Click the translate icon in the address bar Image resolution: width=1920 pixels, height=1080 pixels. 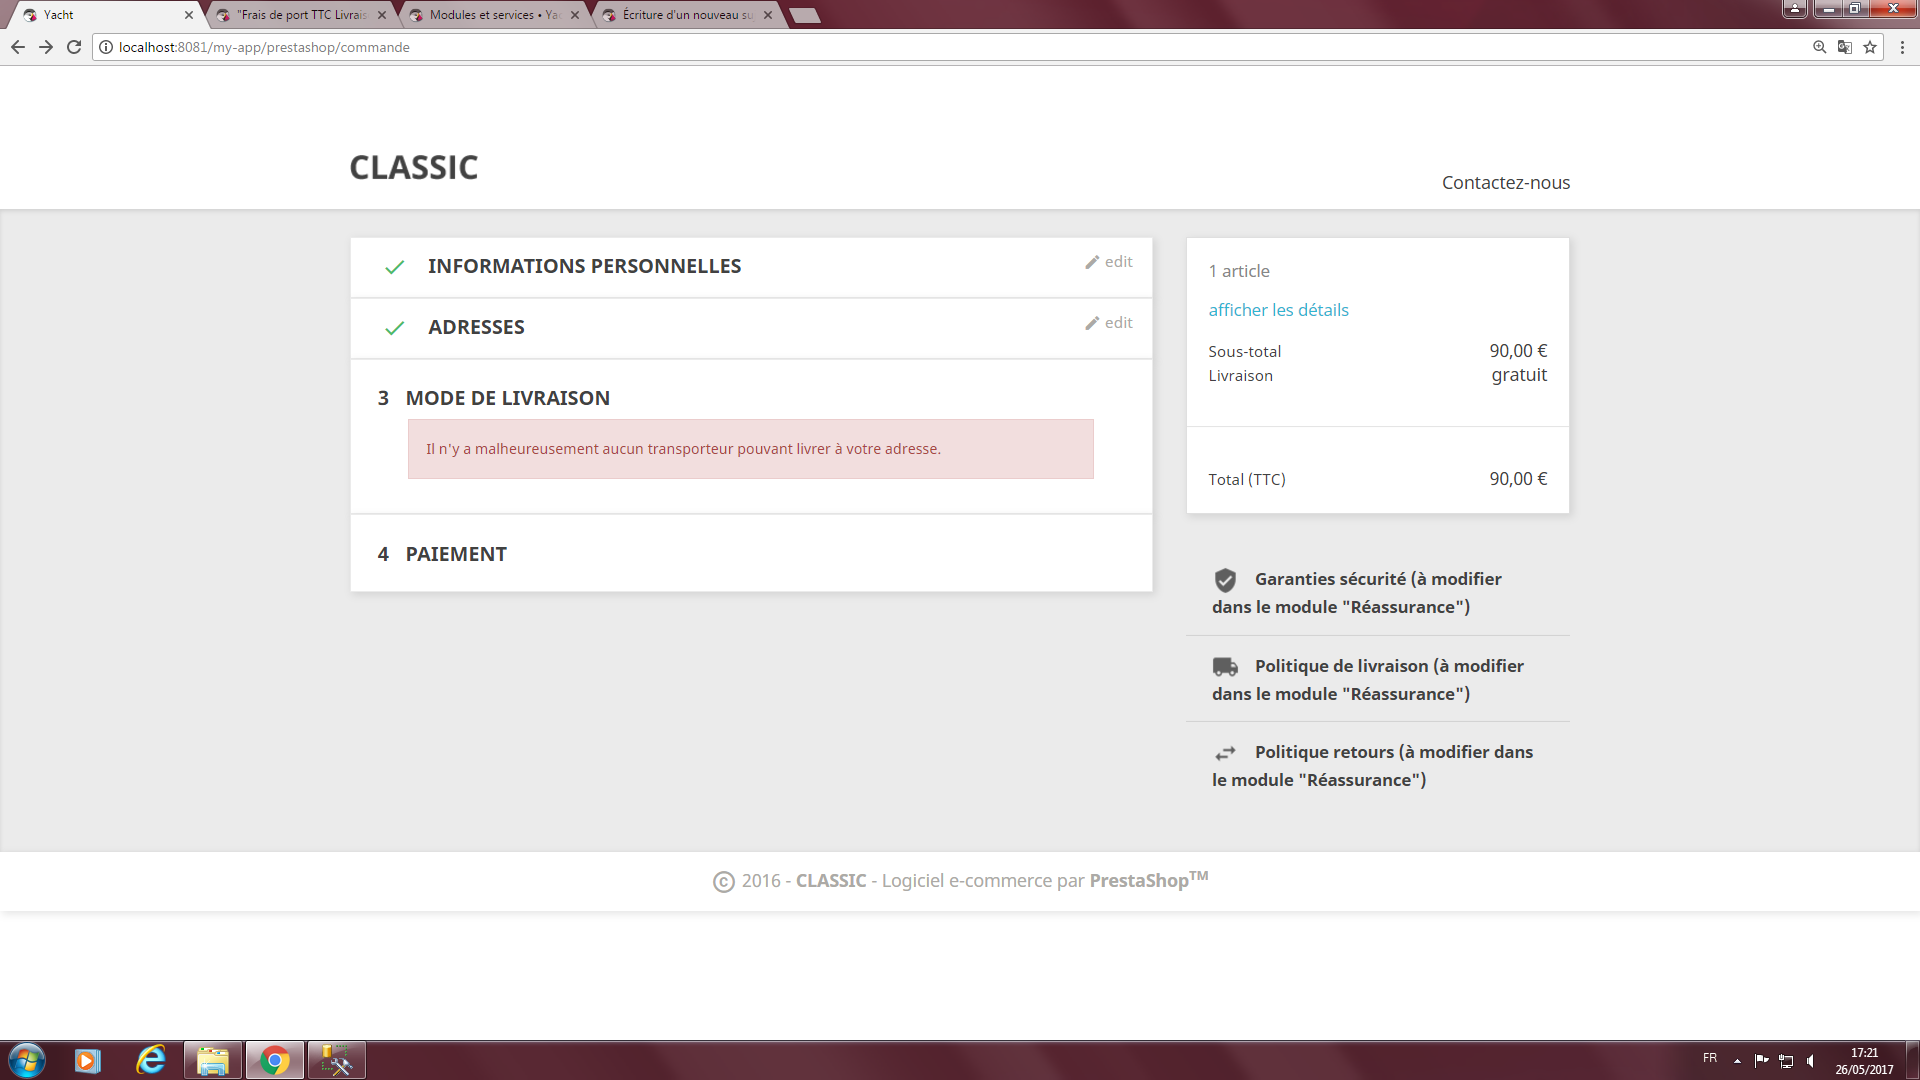pos(1845,47)
